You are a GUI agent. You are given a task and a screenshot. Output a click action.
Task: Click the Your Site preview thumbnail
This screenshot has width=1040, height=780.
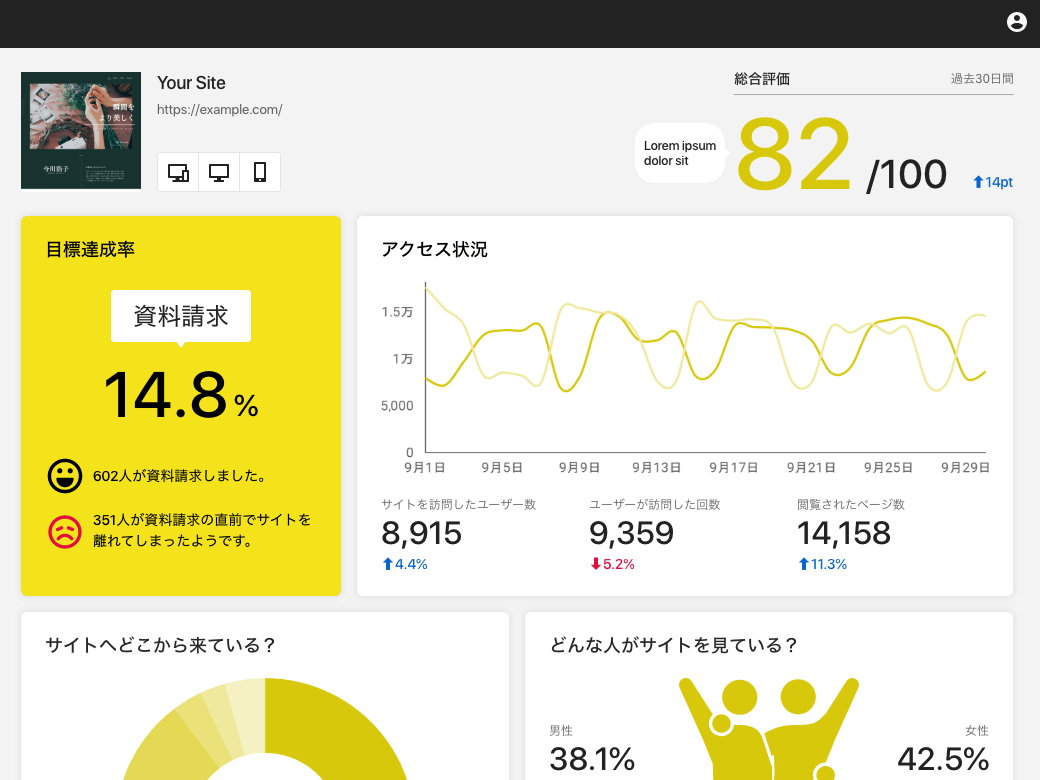(81, 131)
